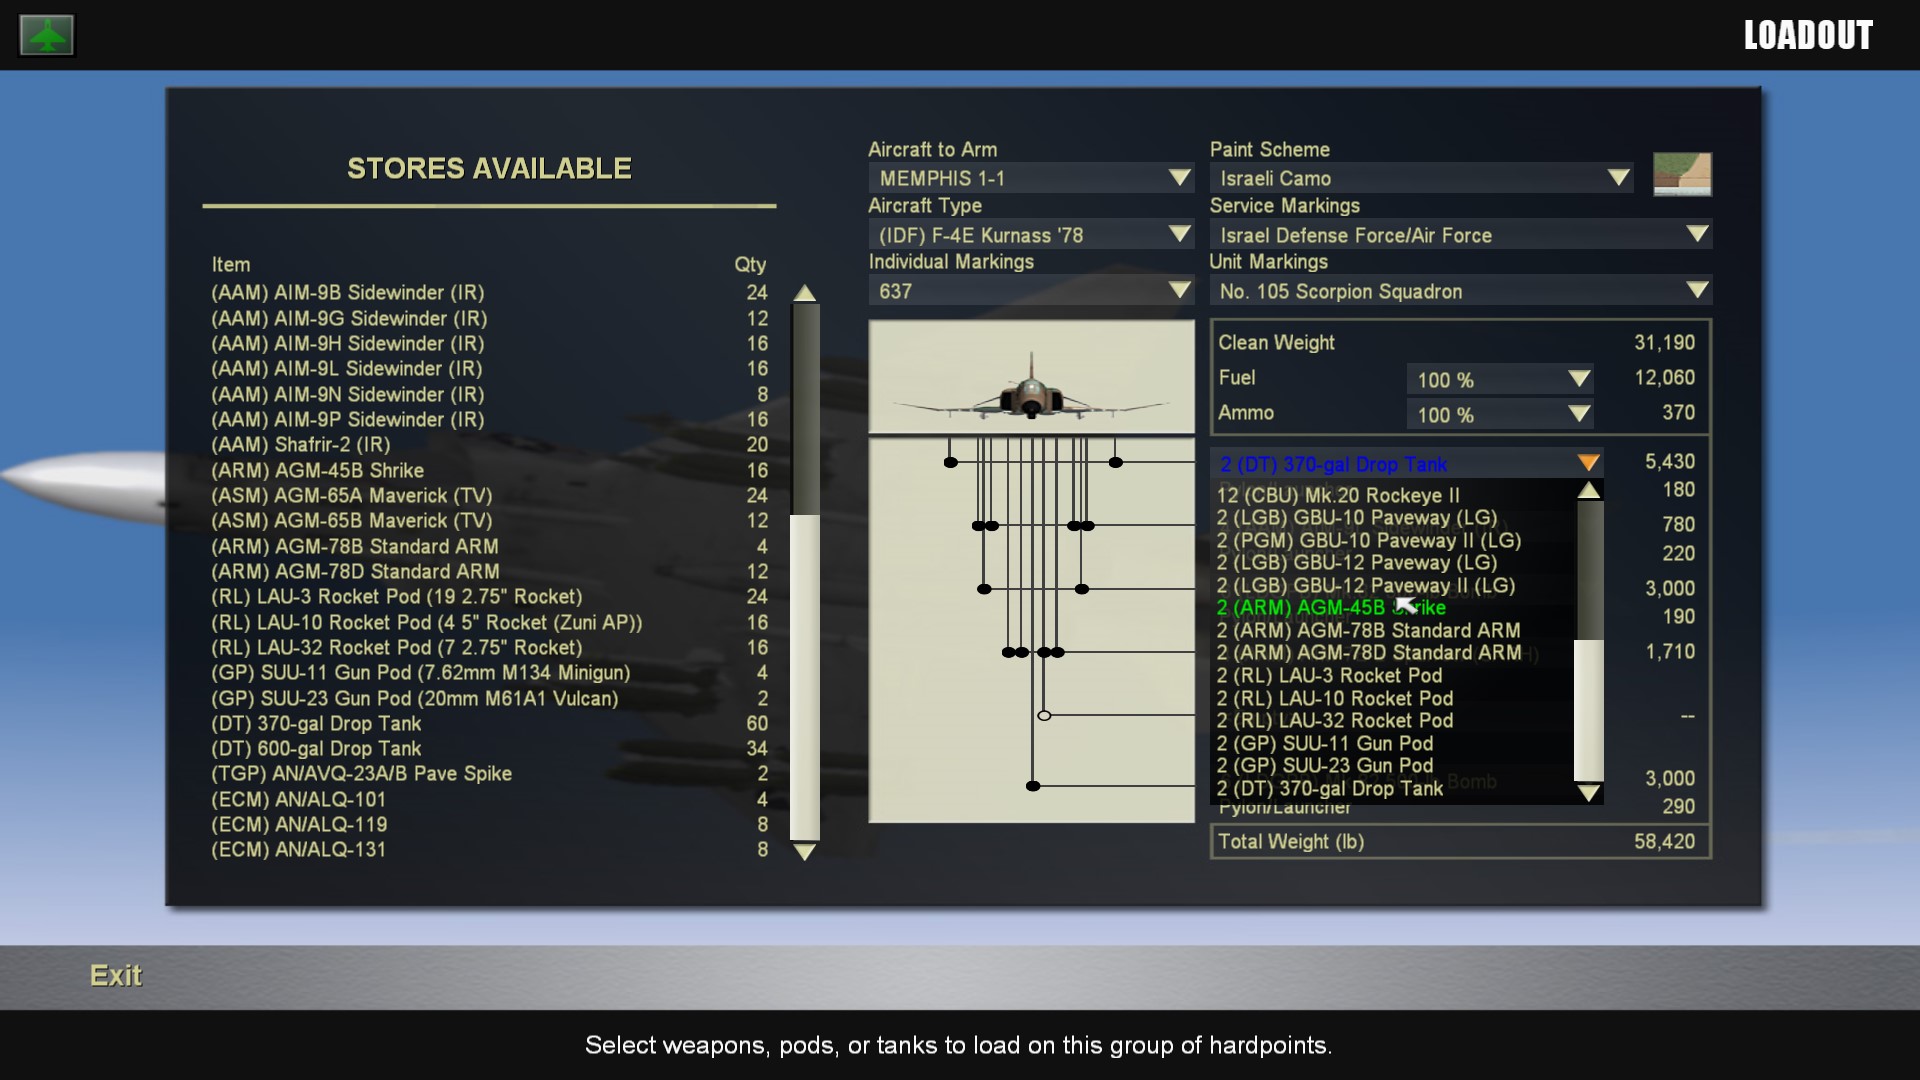
Task: Select 12 (CBU) Mk.20 Rockeye II
Action: point(1338,495)
